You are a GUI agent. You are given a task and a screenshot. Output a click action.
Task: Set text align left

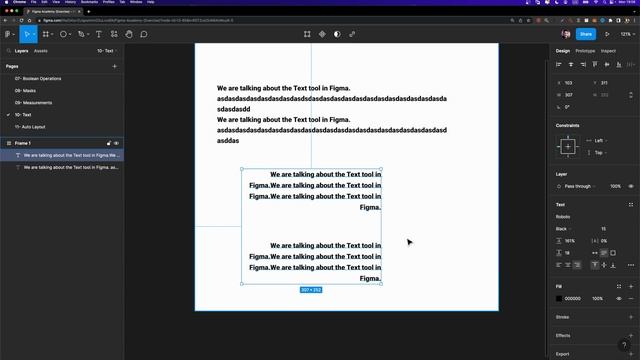559,265
